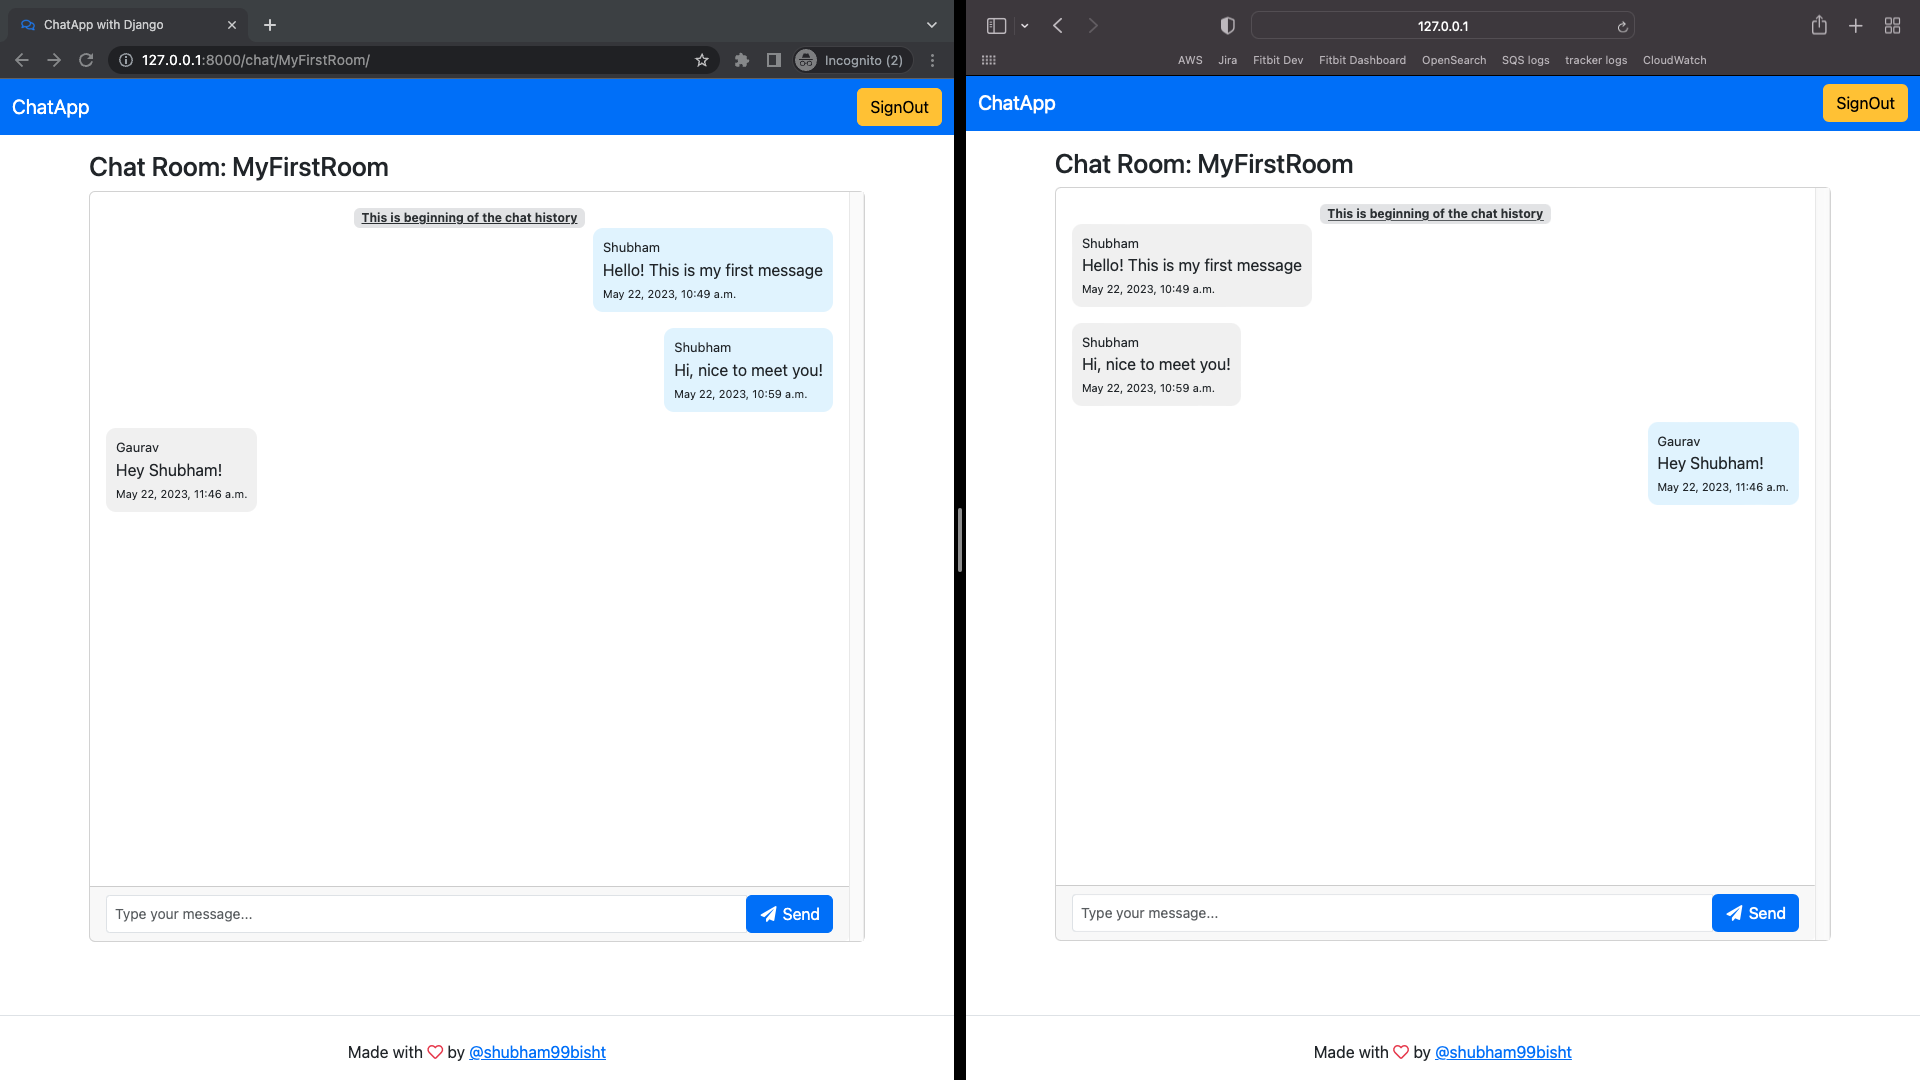Image resolution: width=1920 pixels, height=1080 pixels.
Task: Toggle Safari sidebar button
Action: [x=996, y=26]
